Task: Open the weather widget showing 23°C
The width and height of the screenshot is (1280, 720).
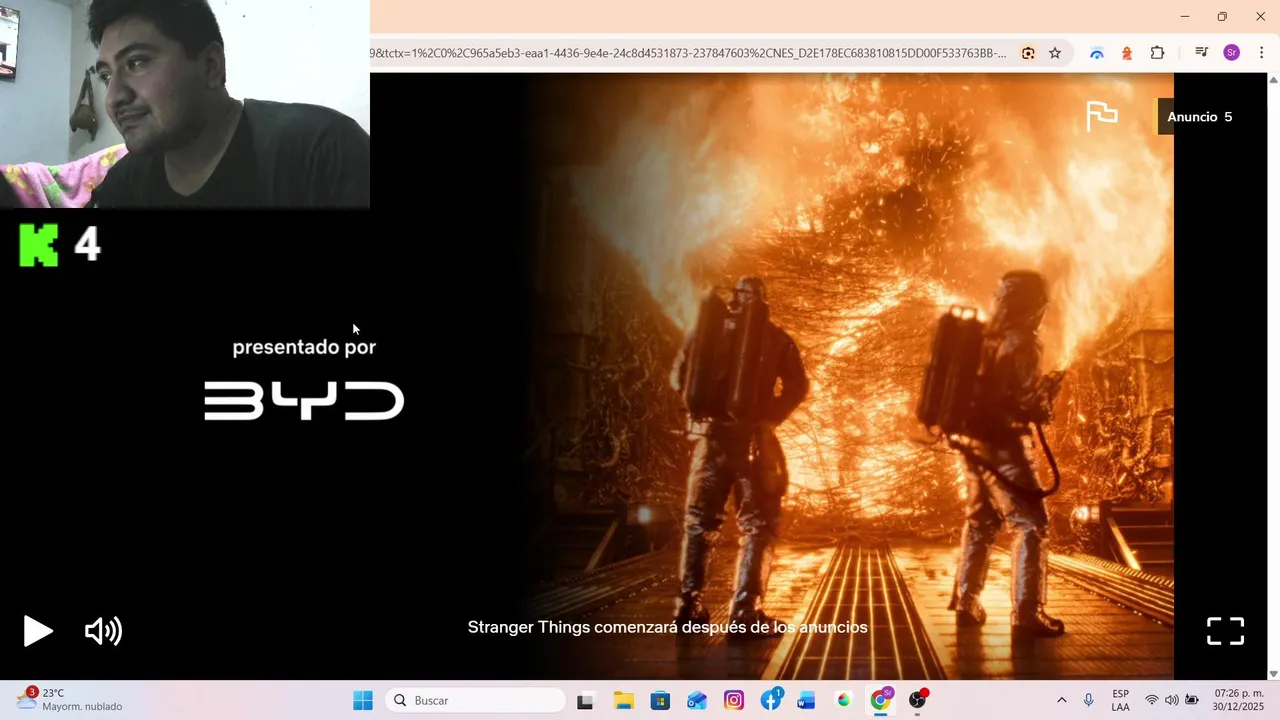Action: pos(70,700)
